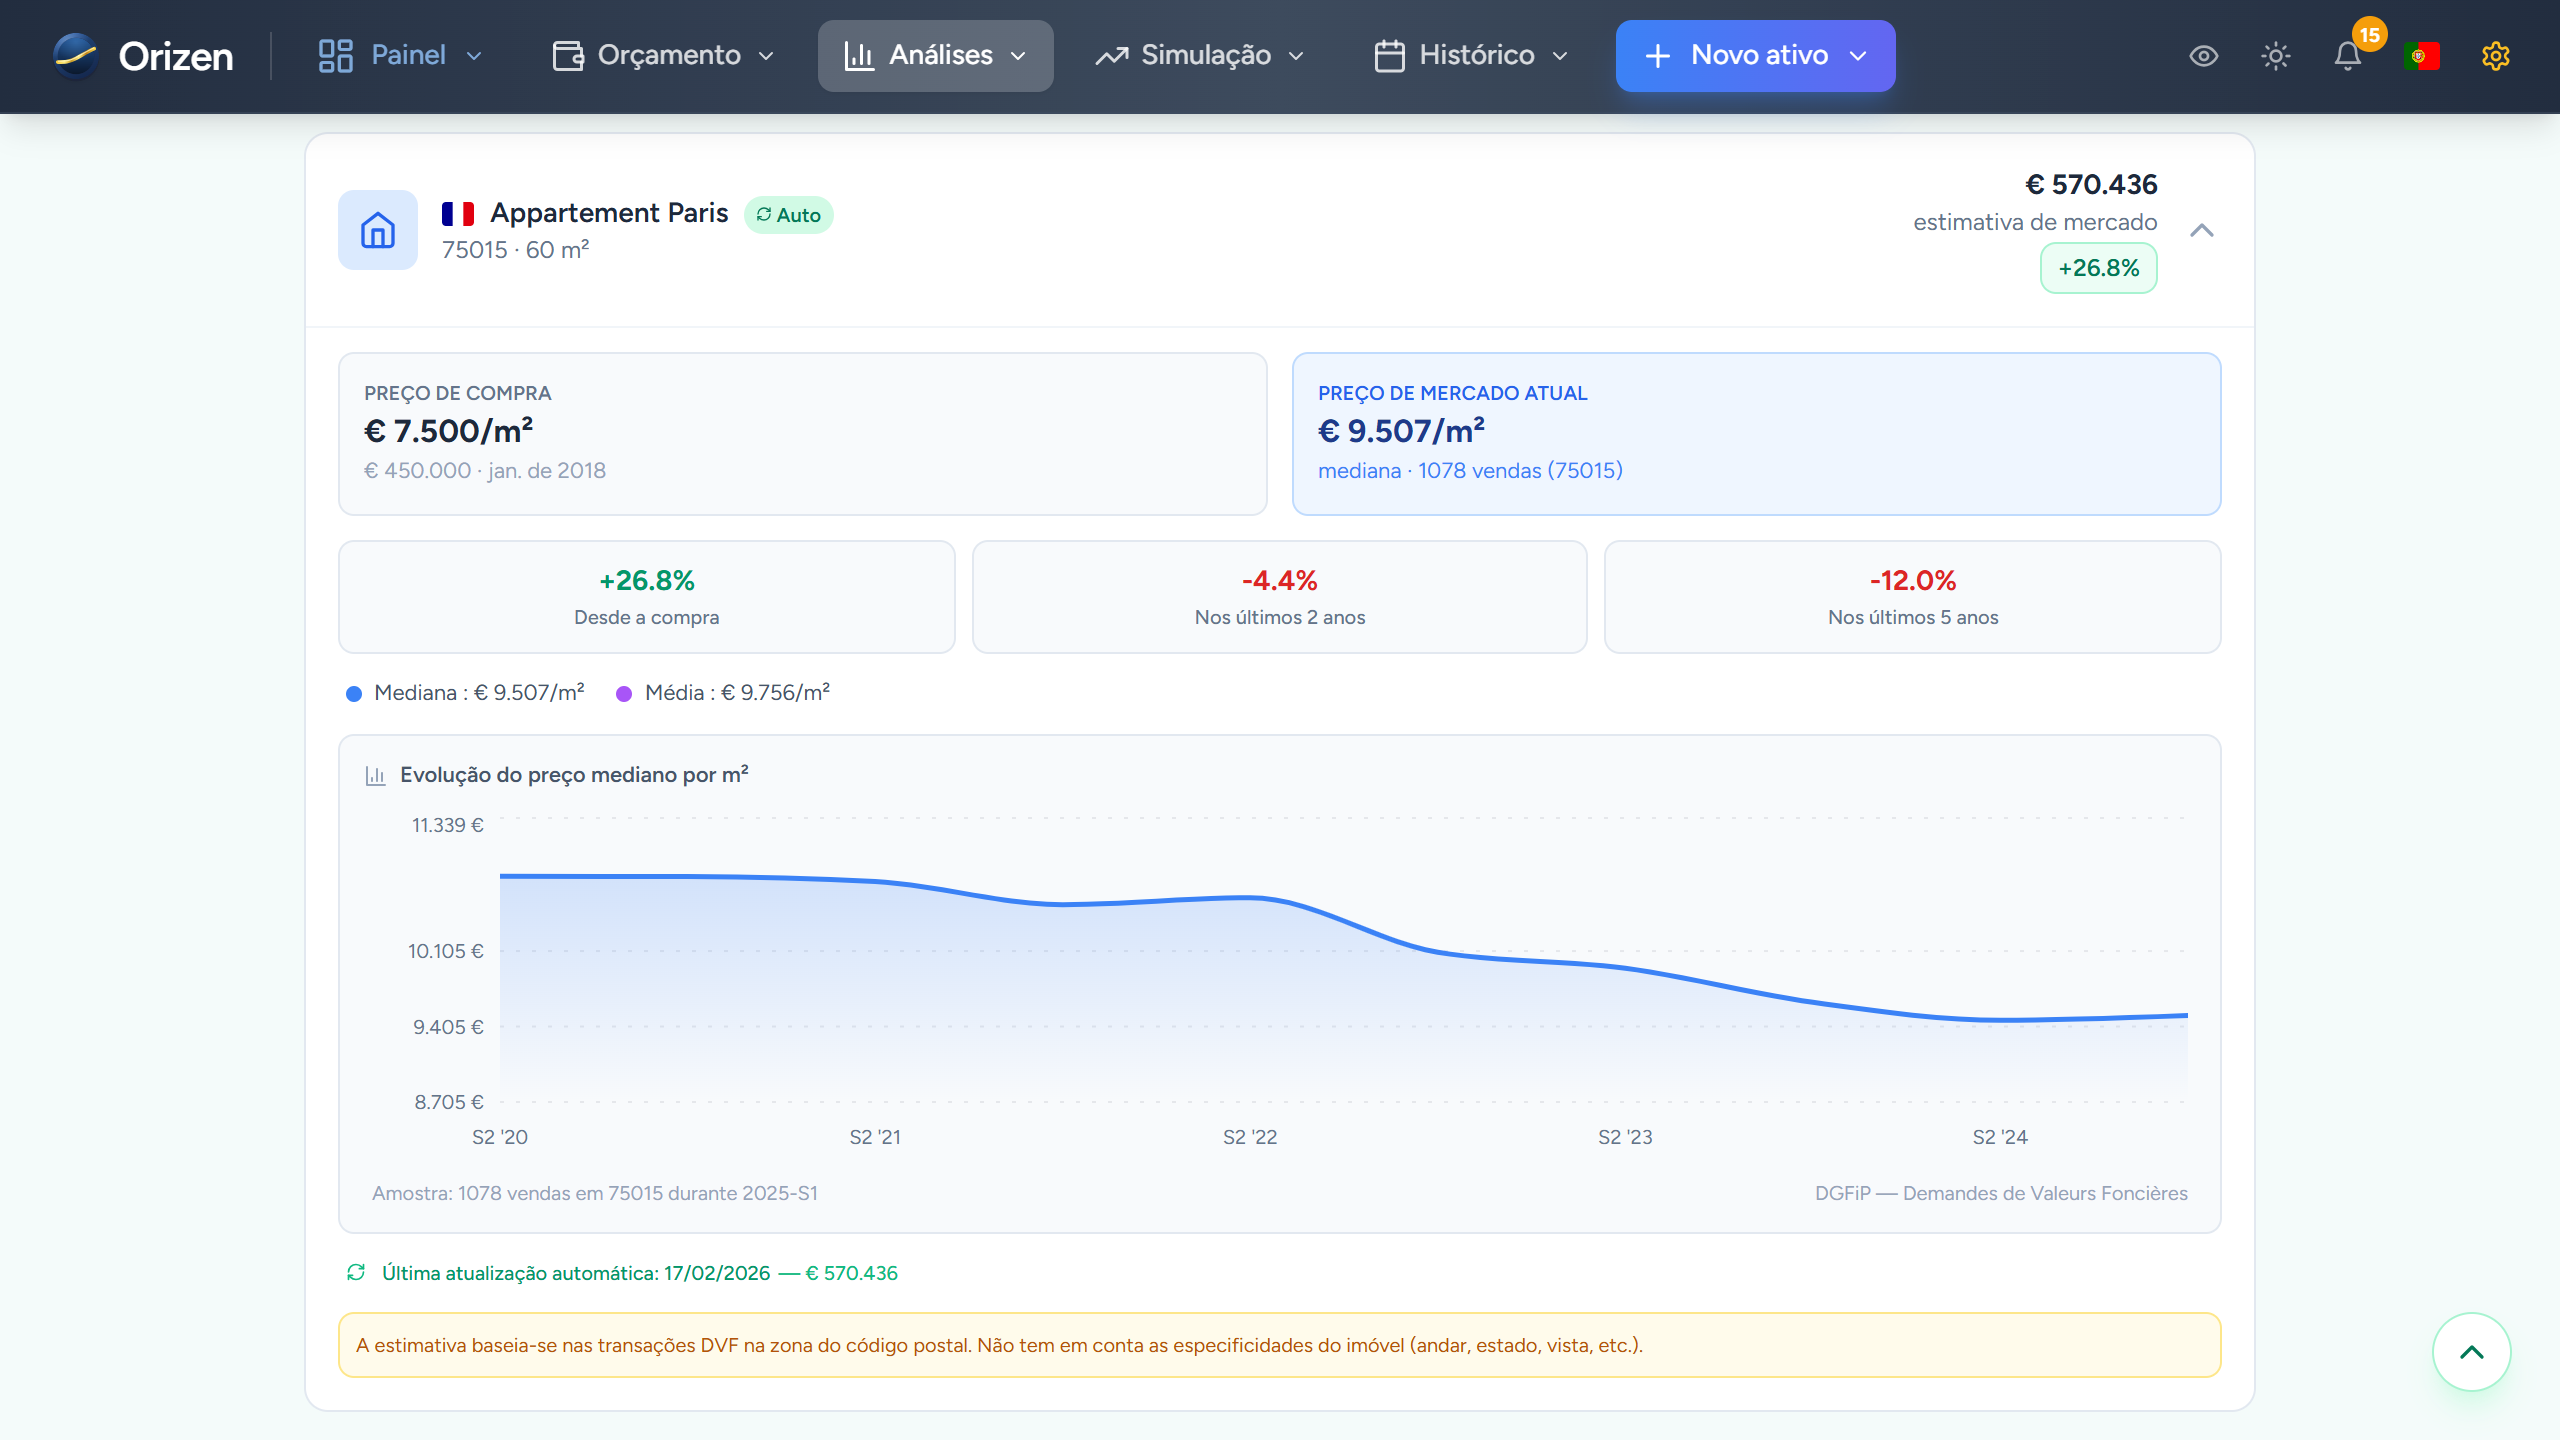Click the Portuguese flag language icon
The image size is (2560, 1440).
click(x=2421, y=56)
